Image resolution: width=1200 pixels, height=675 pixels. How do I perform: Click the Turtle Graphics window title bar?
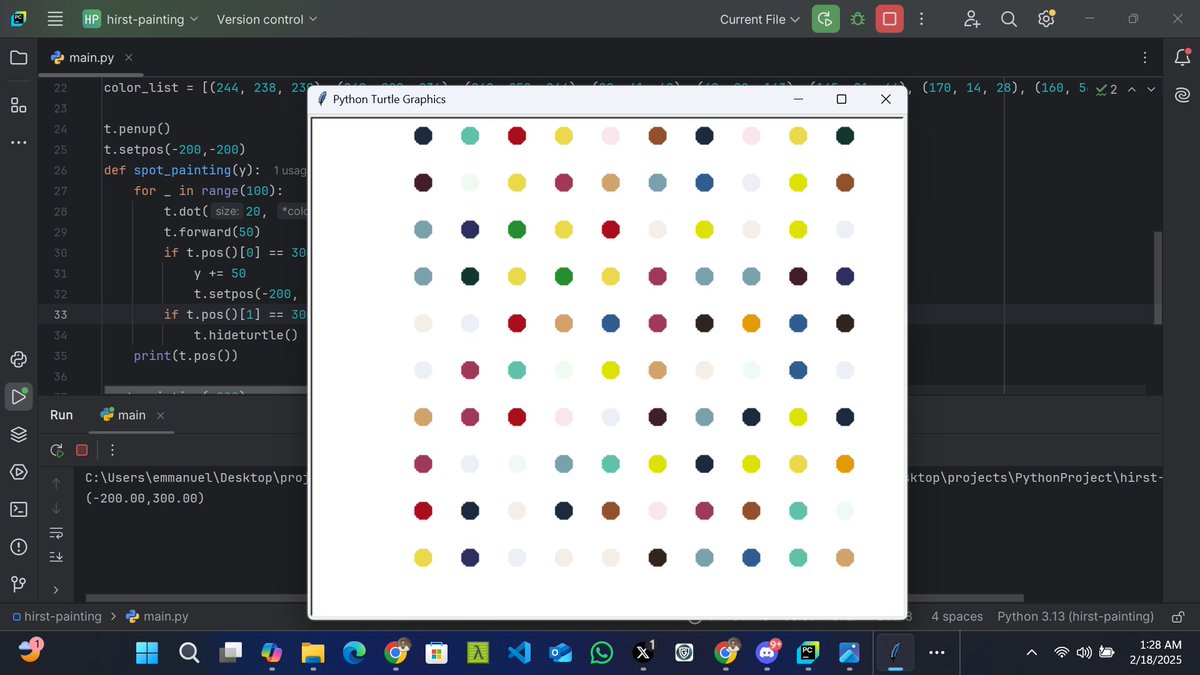(x=606, y=99)
